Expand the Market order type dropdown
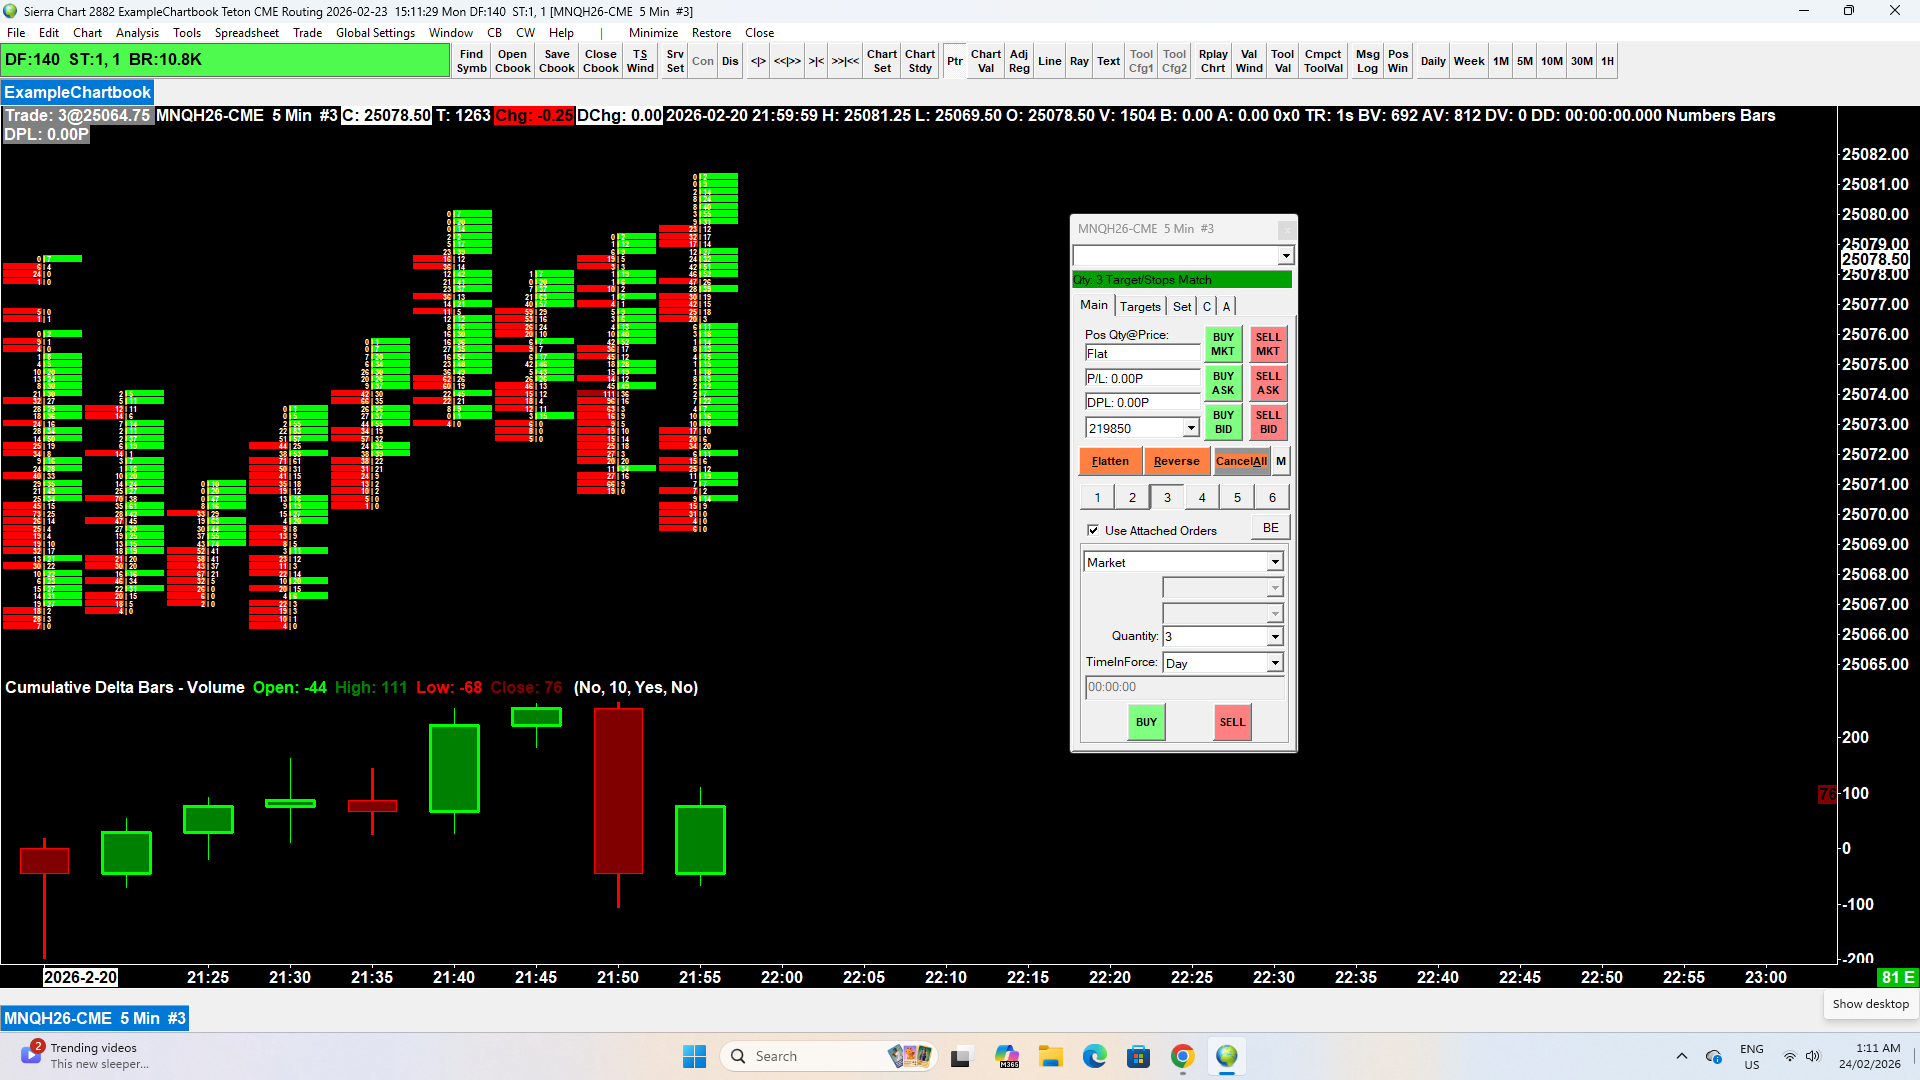This screenshot has height=1080, width=1920. (1275, 563)
